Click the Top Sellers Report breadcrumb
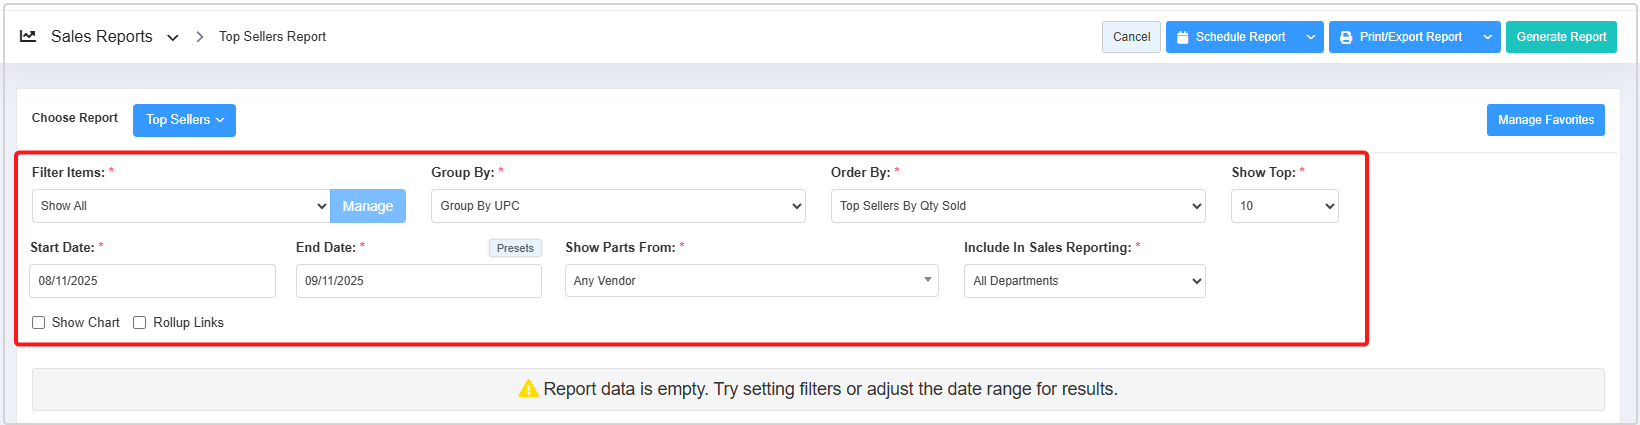Image resolution: width=1640 pixels, height=425 pixels. (x=272, y=37)
